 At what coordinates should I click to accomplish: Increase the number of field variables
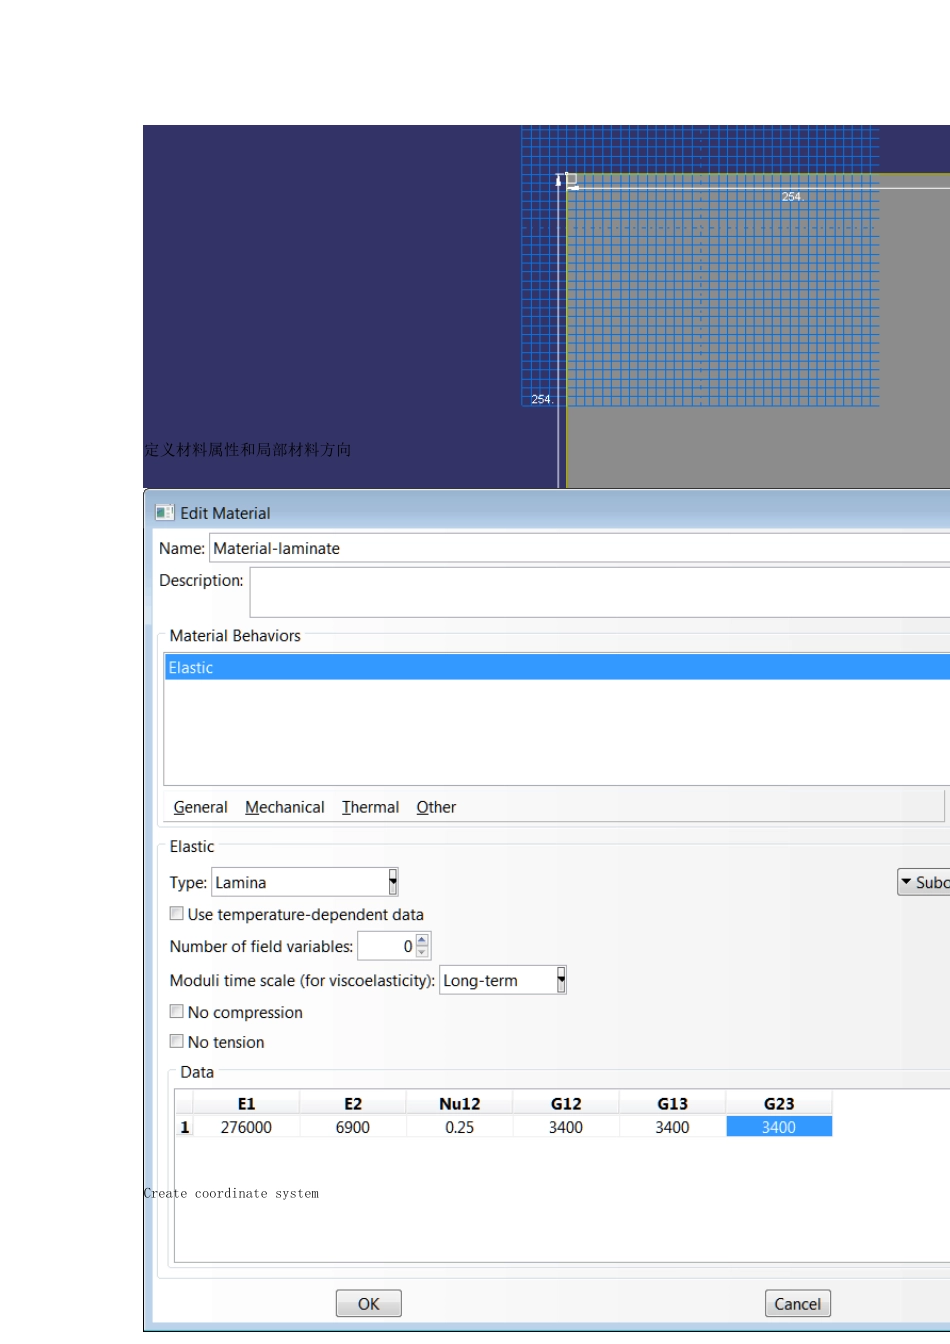pos(422,940)
